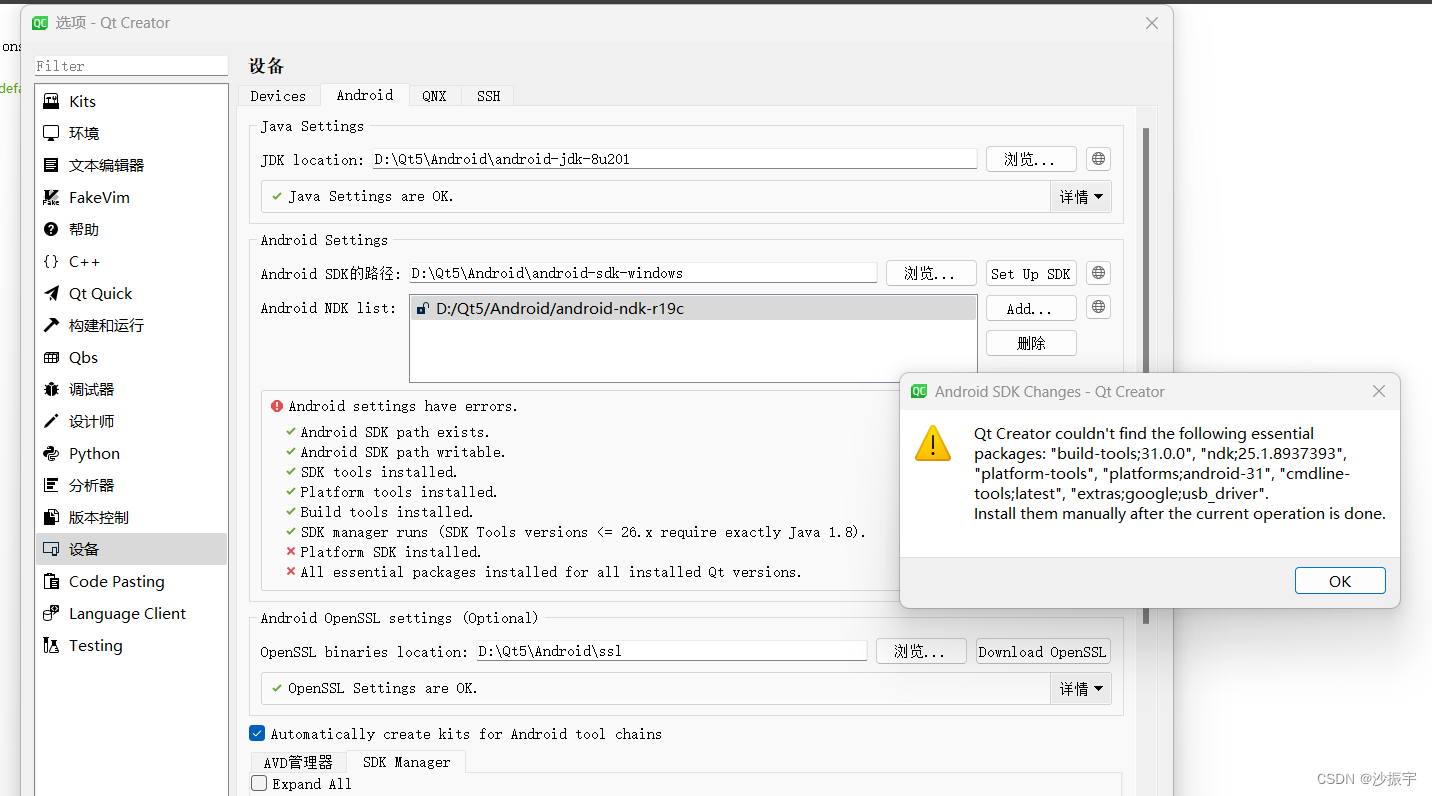Click 'Android SDK path exists.' line
The height and width of the screenshot is (796, 1432).
[395, 432]
